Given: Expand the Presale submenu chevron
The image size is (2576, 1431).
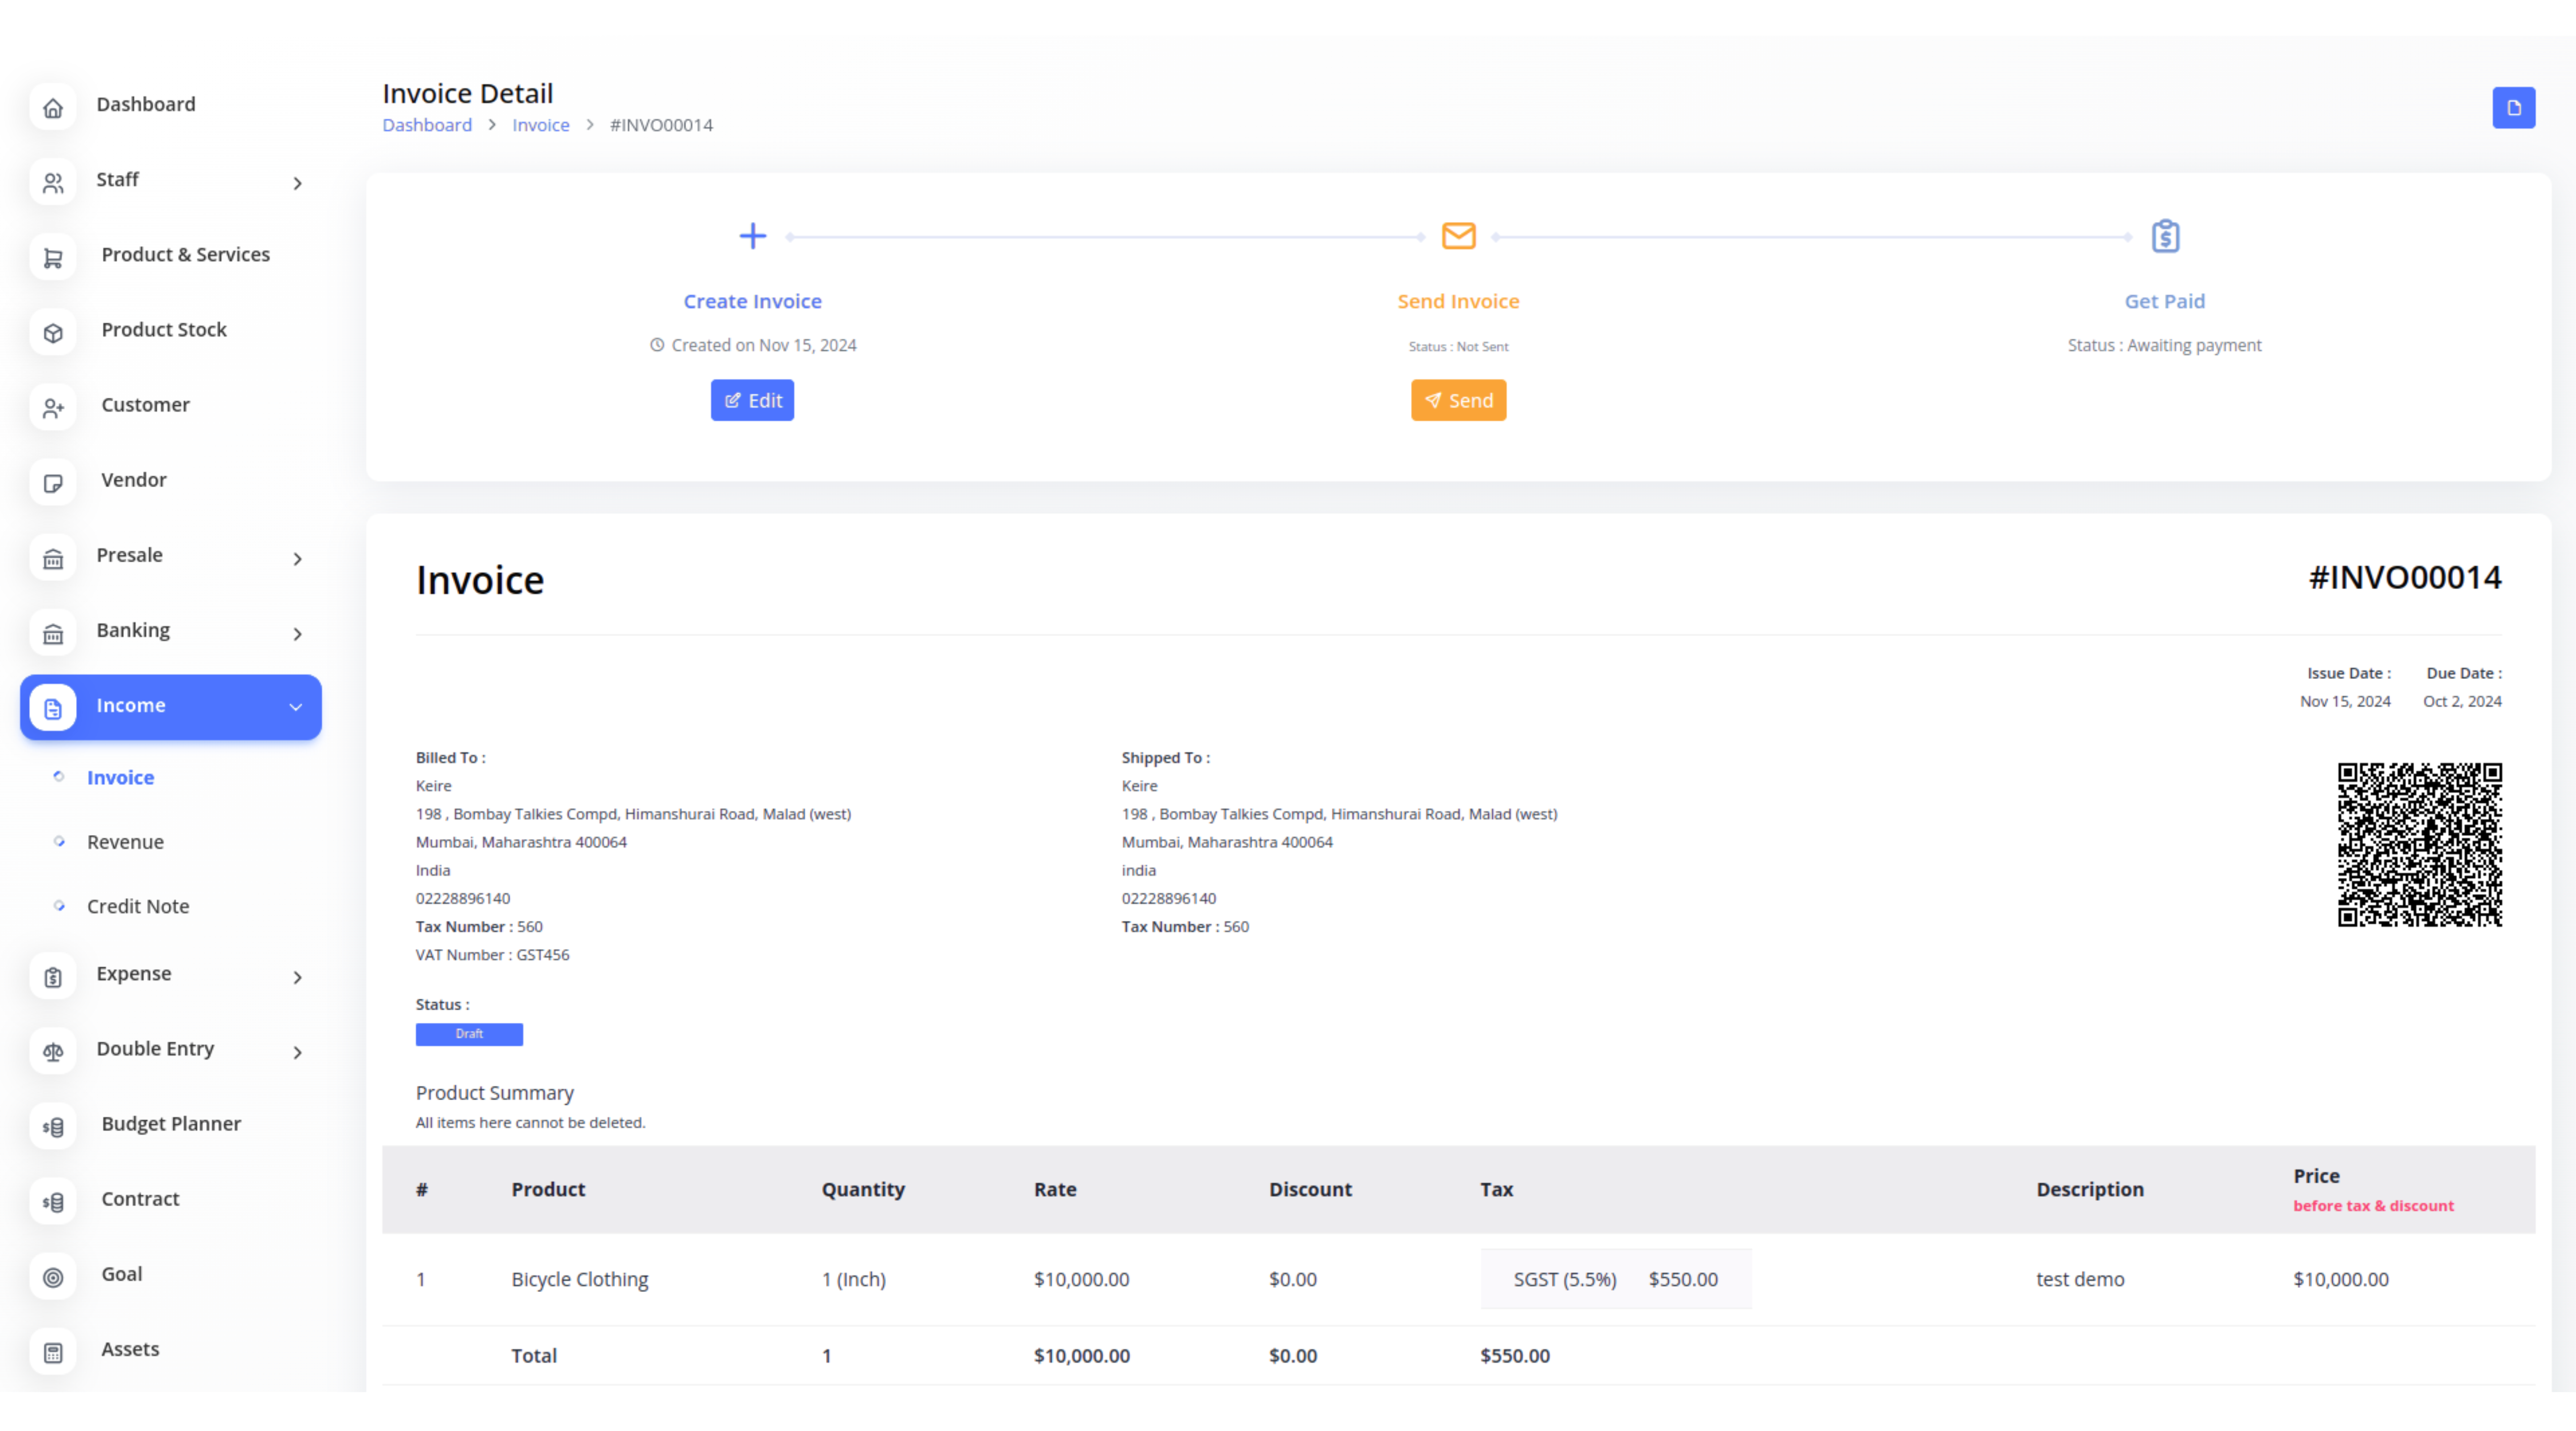Looking at the screenshot, I should pos(297,558).
